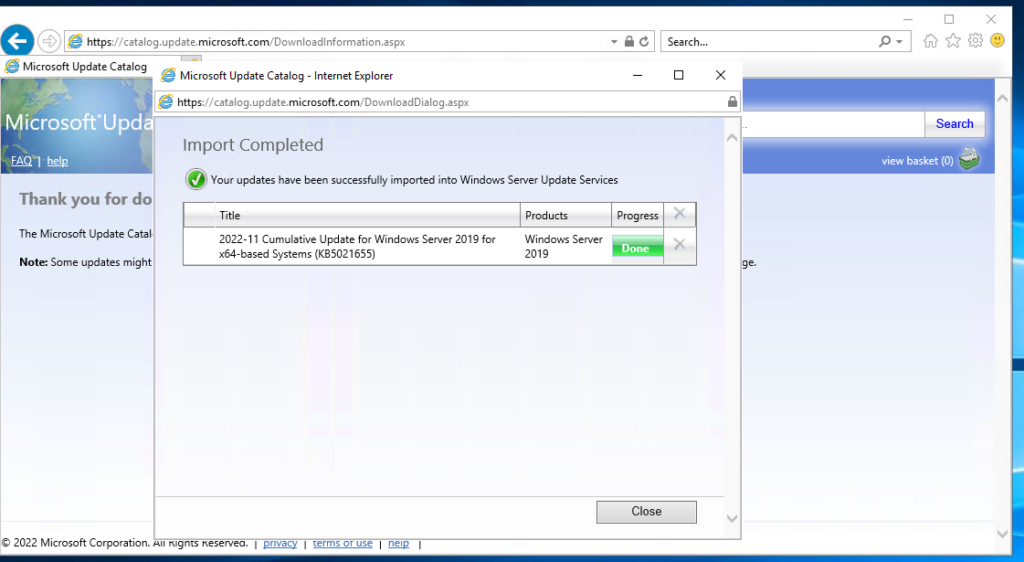Click the main page scrollbar down arrow
1024x562 pixels.
pos(1002,533)
